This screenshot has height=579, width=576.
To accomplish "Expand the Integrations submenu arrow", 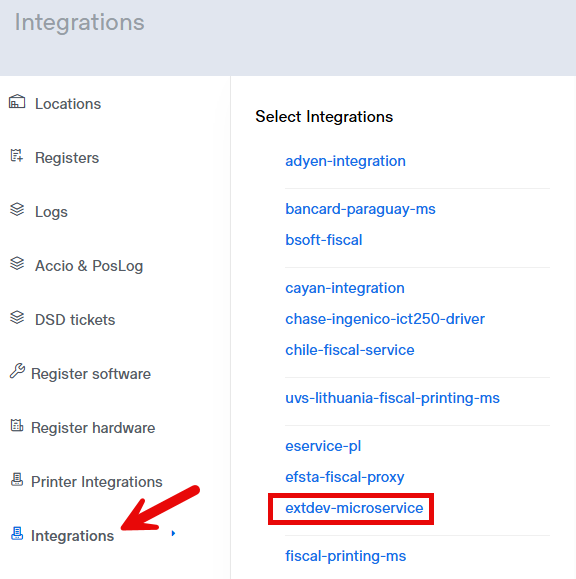I will click(173, 533).
